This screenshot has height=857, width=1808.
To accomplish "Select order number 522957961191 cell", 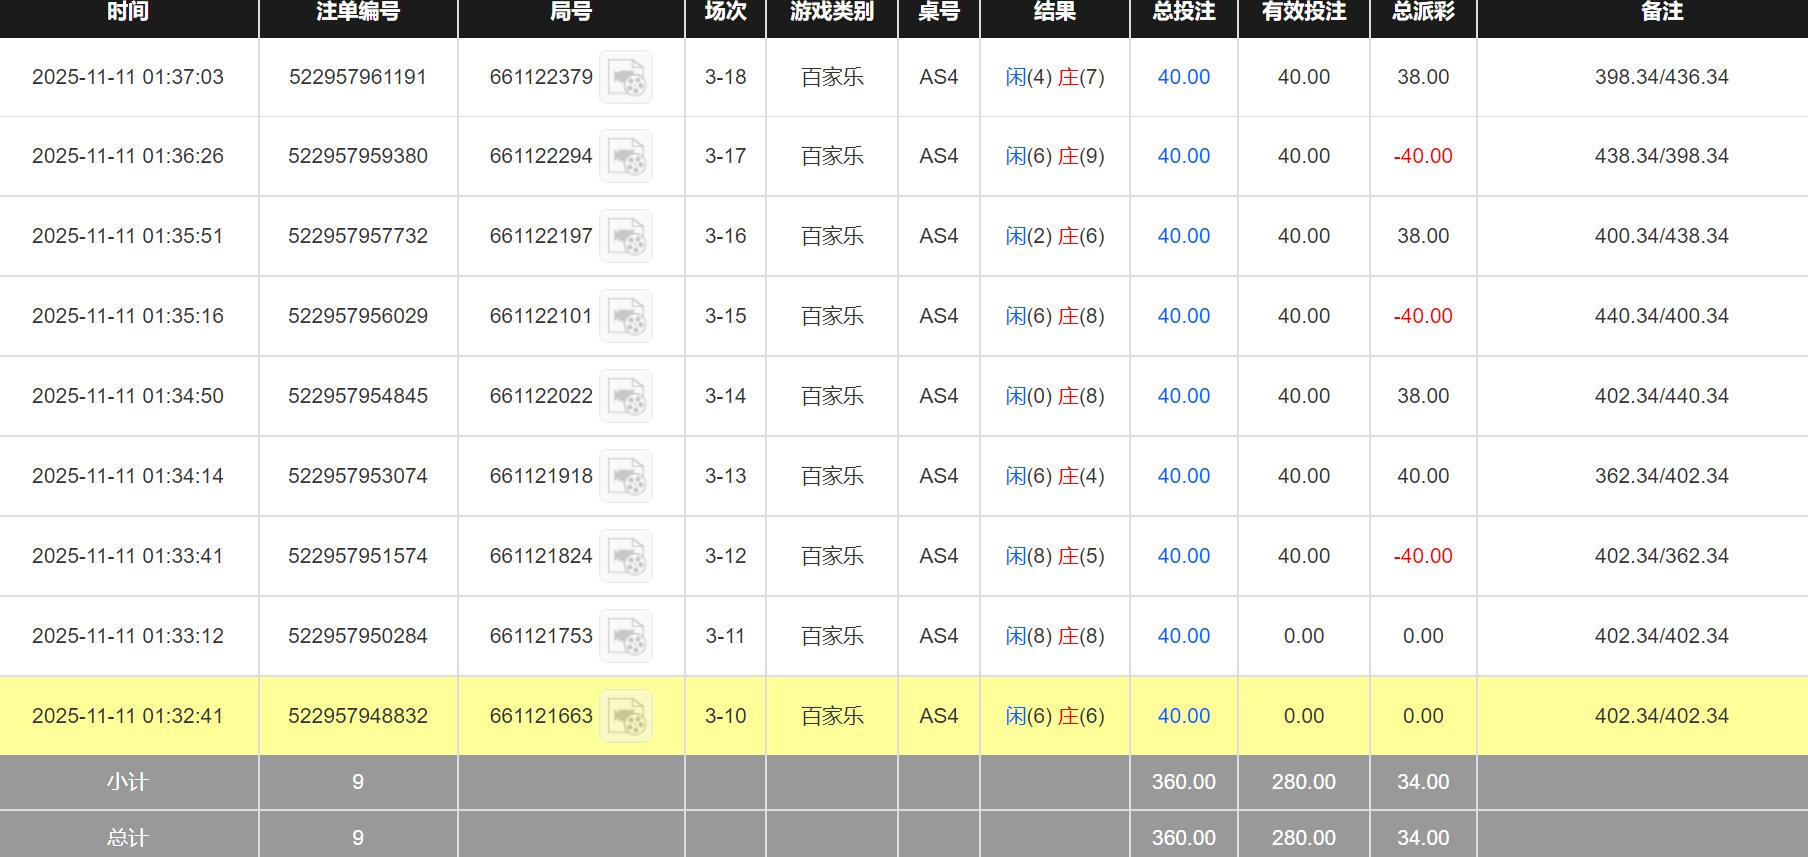I will coord(358,77).
